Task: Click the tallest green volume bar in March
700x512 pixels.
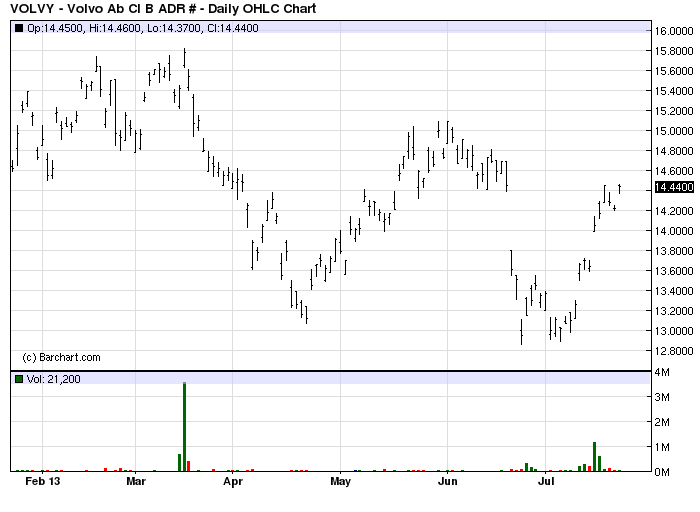Action: (184, 427)
